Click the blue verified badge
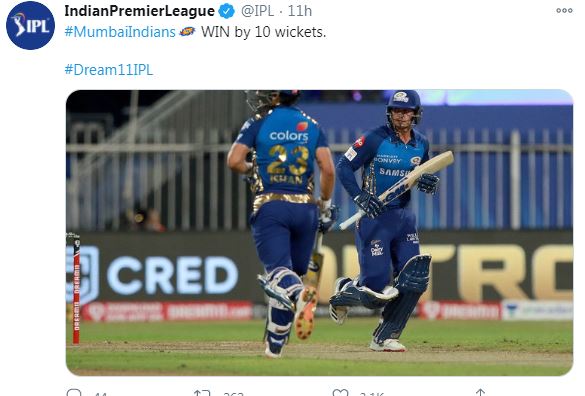 pyautogui.click(x=226, y=11)
